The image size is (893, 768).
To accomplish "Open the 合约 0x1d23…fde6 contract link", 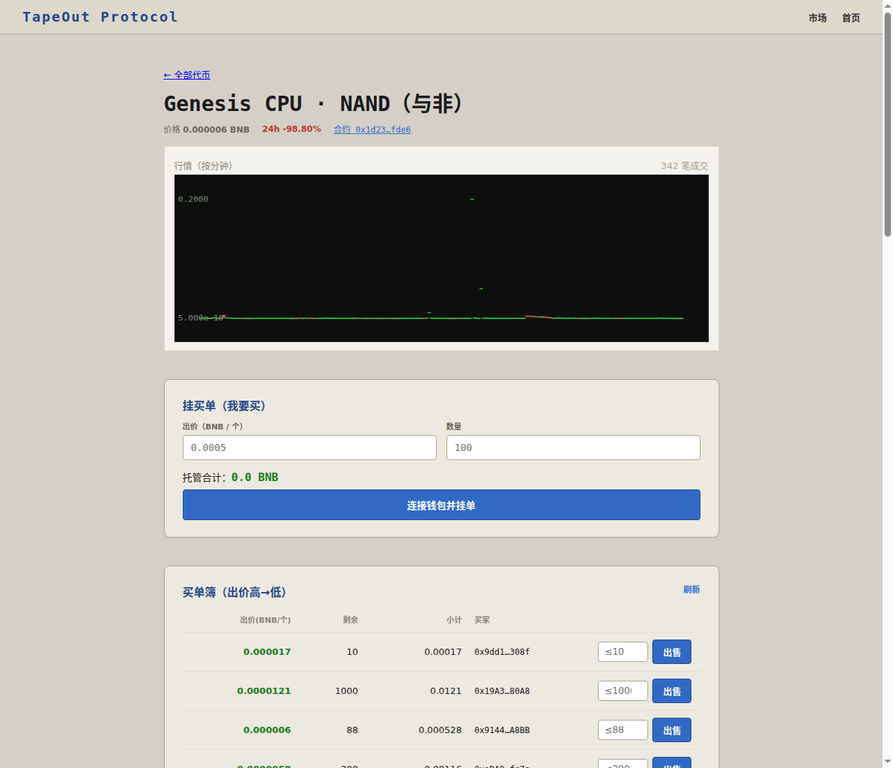I will coord(372,129).
